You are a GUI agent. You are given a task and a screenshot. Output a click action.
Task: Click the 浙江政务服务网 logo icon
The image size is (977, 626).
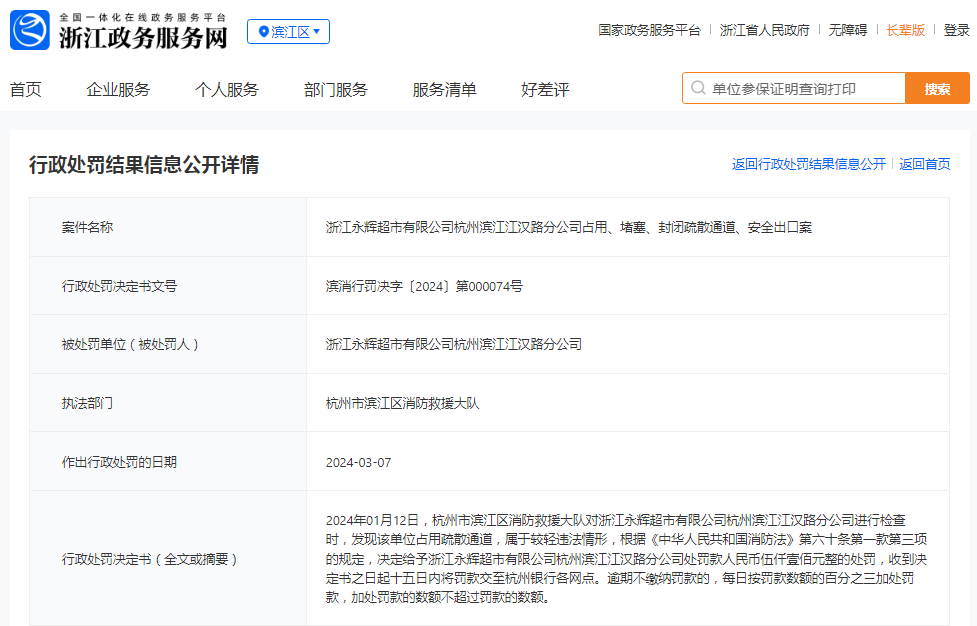tap(29, 30)
